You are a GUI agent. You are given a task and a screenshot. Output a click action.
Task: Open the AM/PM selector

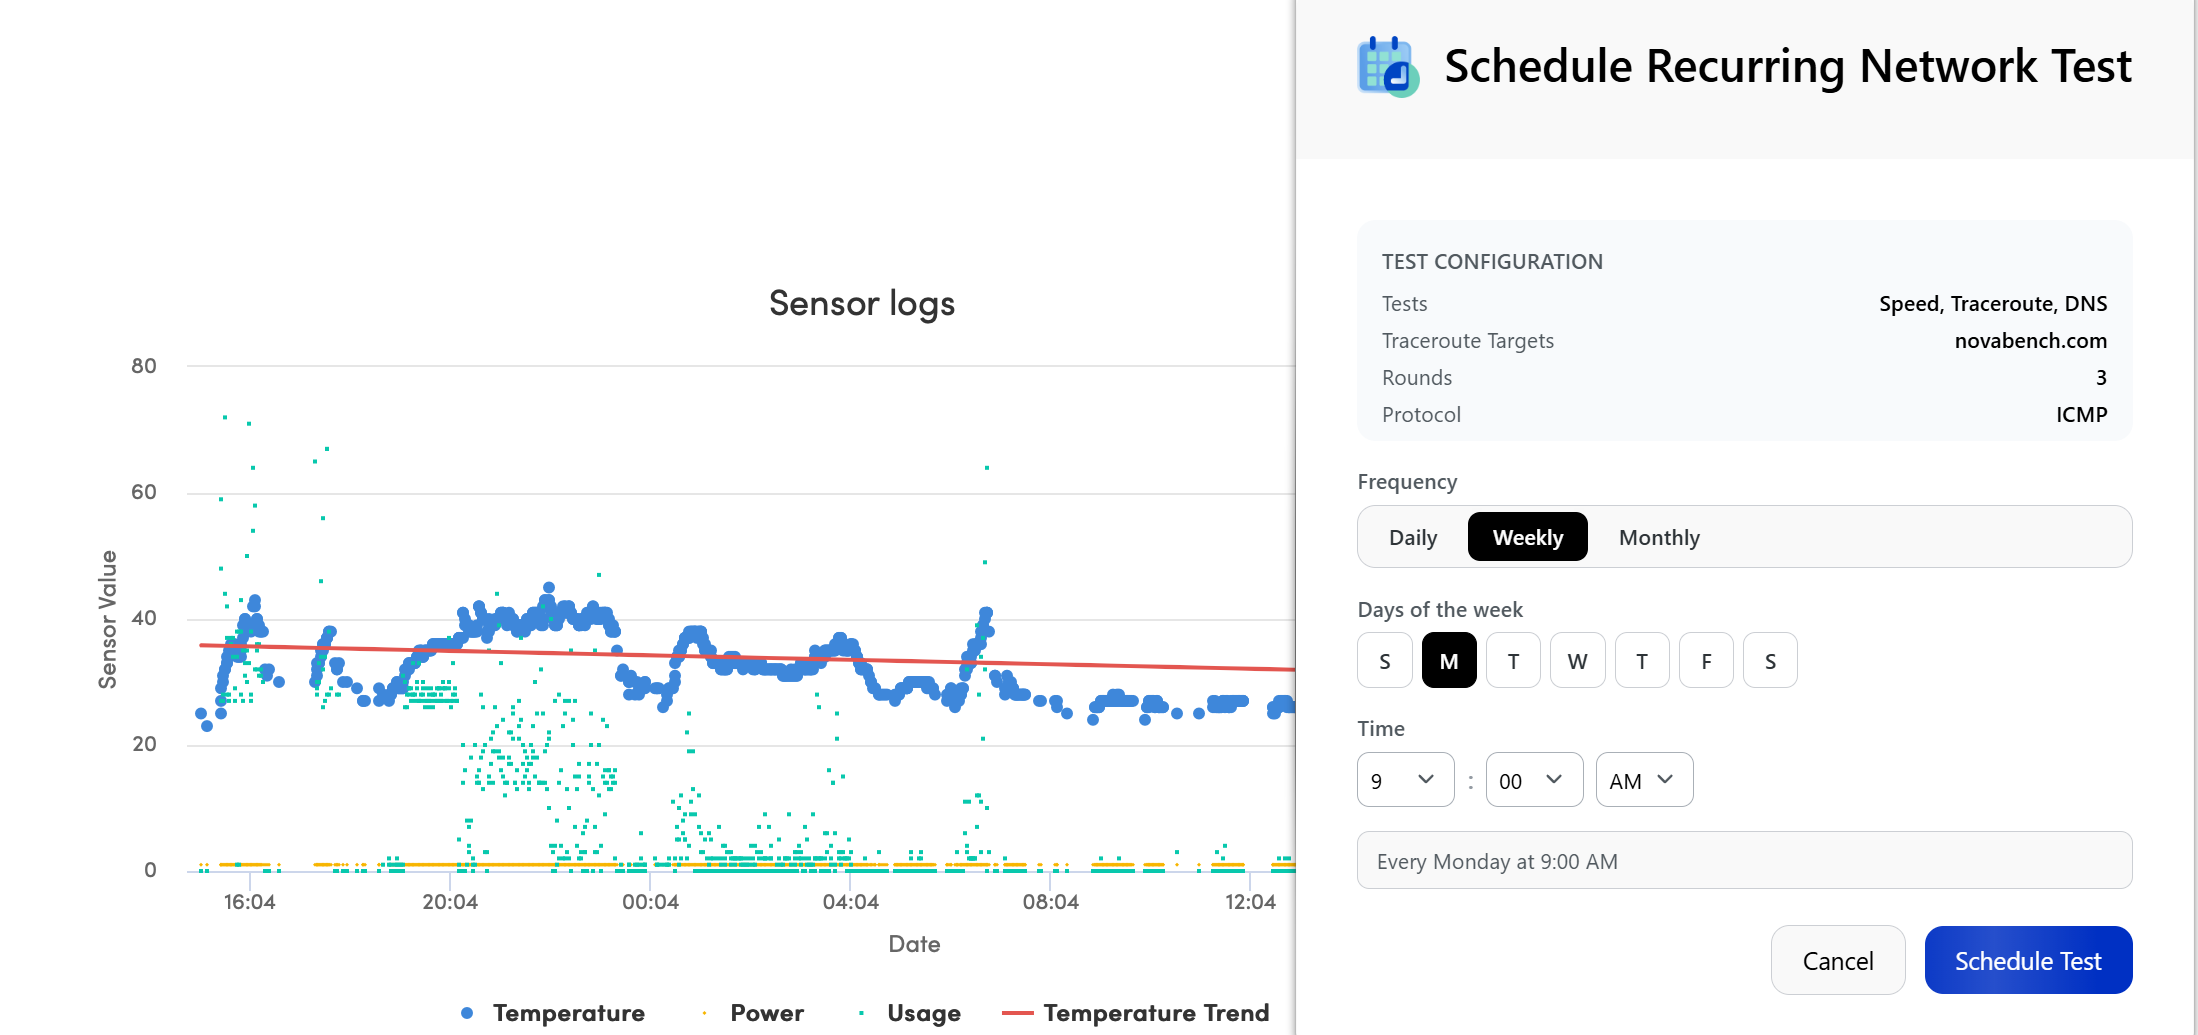point(1643,780)
